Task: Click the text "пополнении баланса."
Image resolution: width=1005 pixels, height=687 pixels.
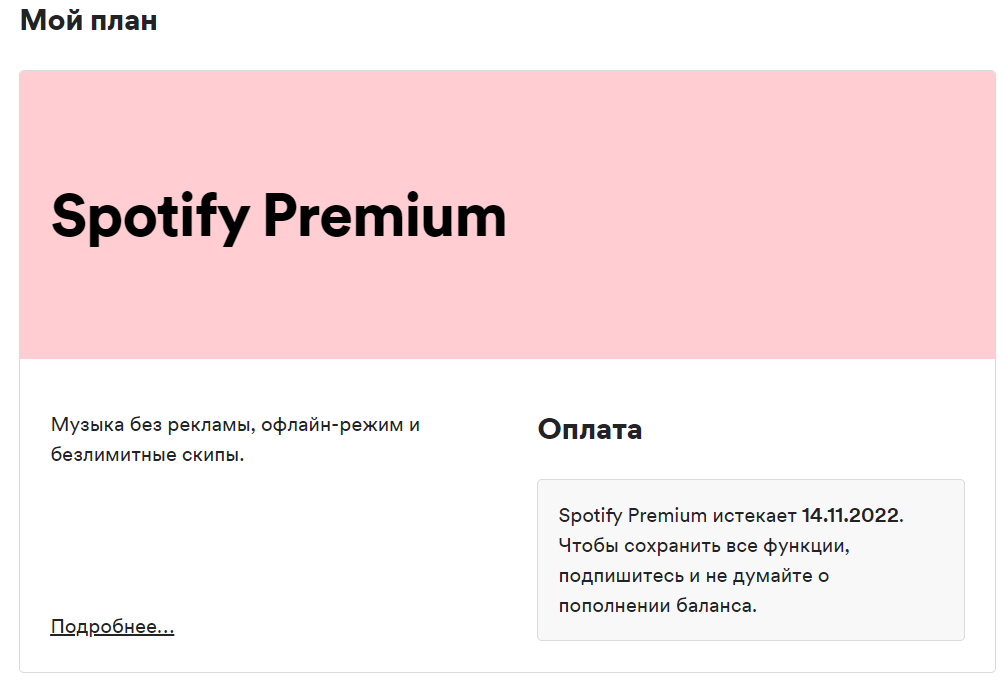Action: point(657,606)
